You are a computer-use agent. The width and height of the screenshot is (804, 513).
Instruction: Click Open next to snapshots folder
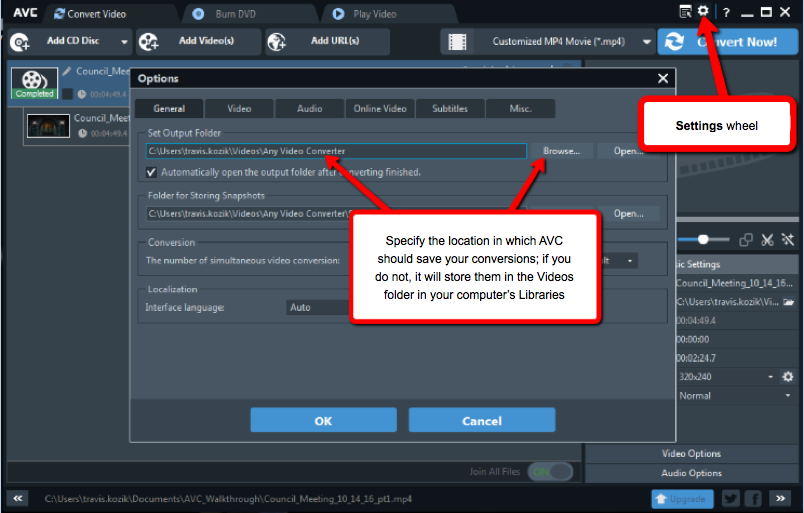click(629, 213)
